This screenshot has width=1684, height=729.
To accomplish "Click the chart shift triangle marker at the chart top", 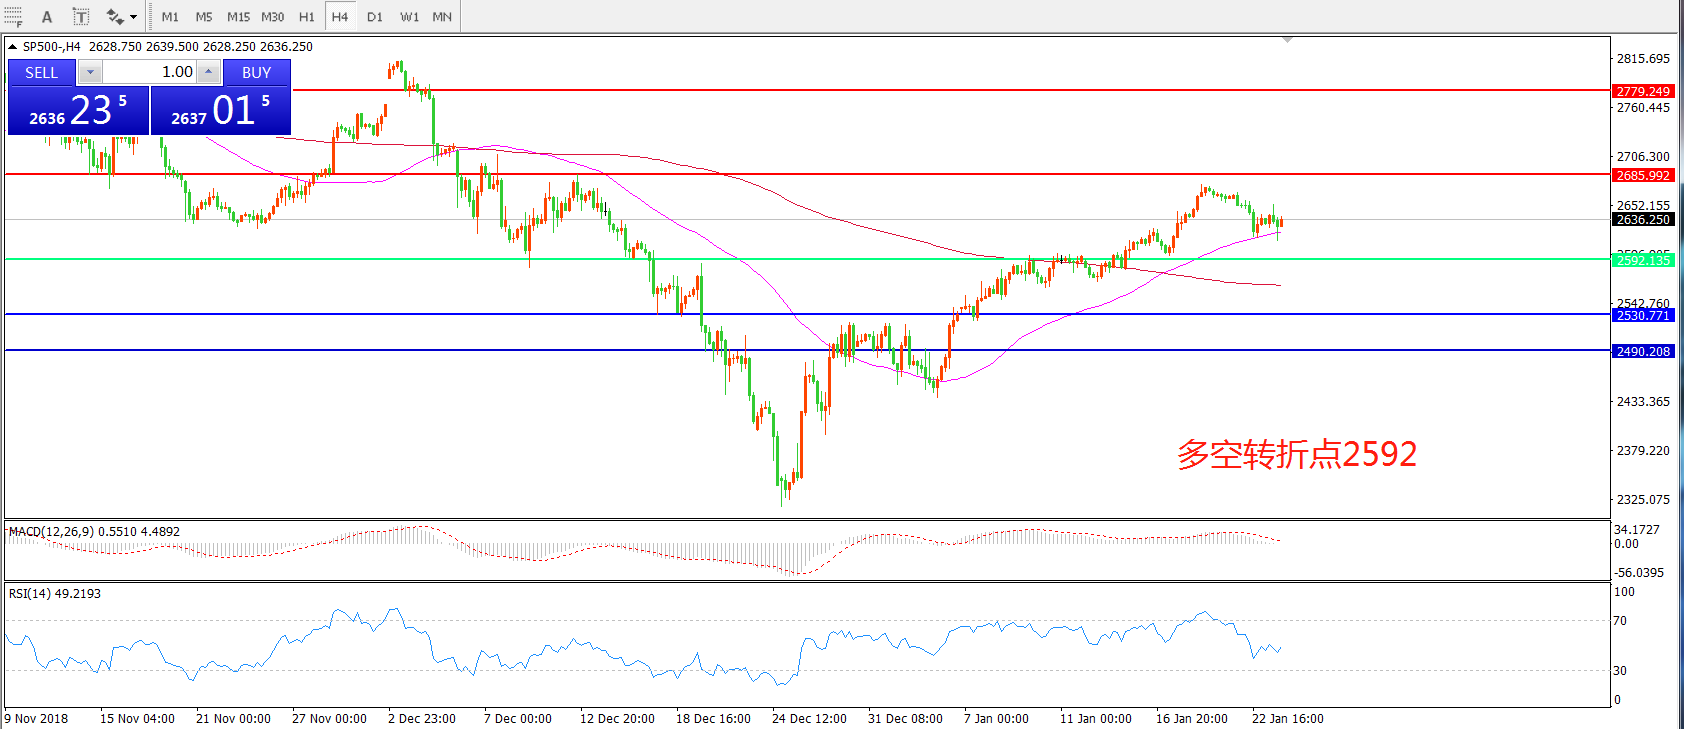I will coord(1287,40).
